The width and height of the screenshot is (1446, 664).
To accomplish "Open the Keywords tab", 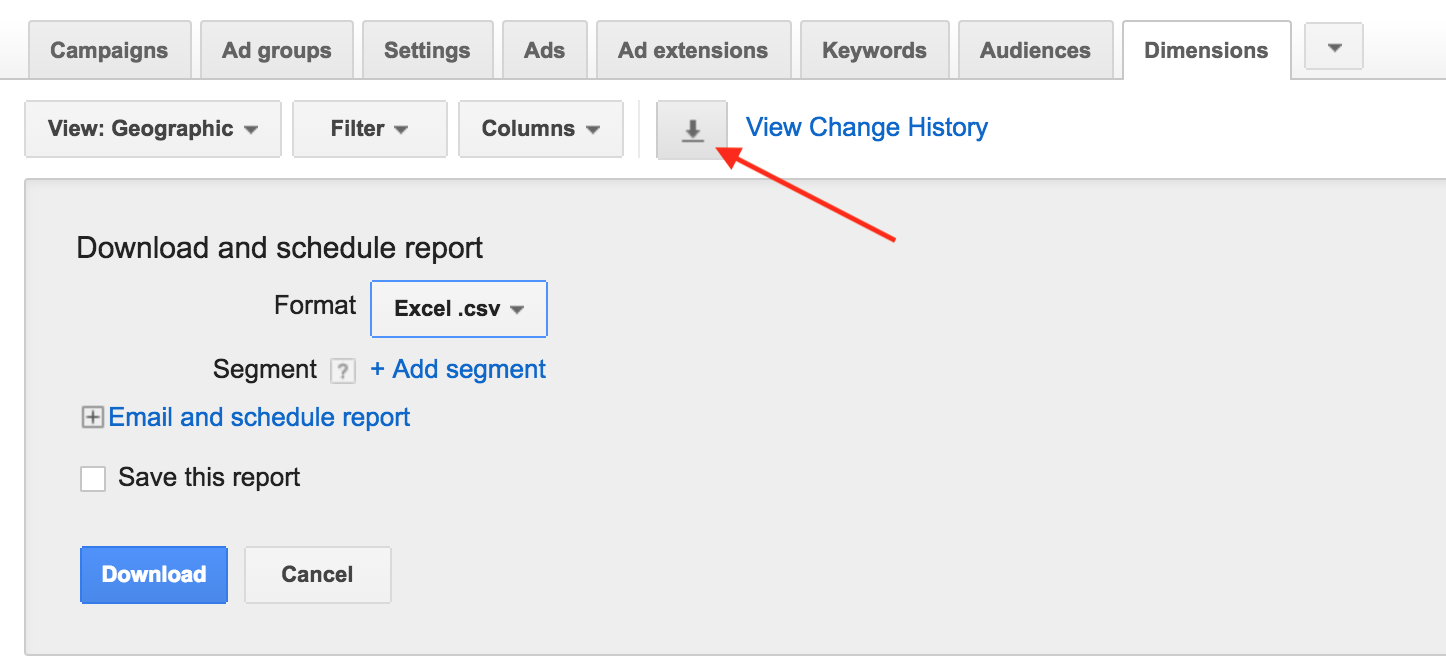I will (x=874, y=50).
